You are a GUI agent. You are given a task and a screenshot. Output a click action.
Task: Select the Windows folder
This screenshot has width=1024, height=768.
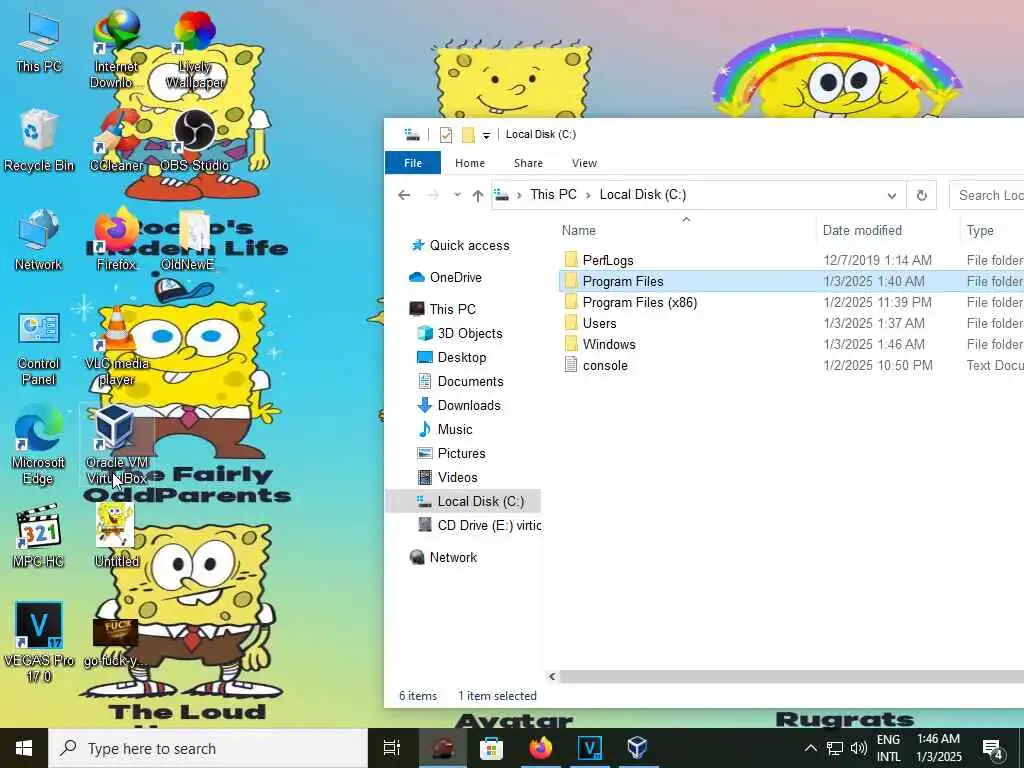(600, 344)
